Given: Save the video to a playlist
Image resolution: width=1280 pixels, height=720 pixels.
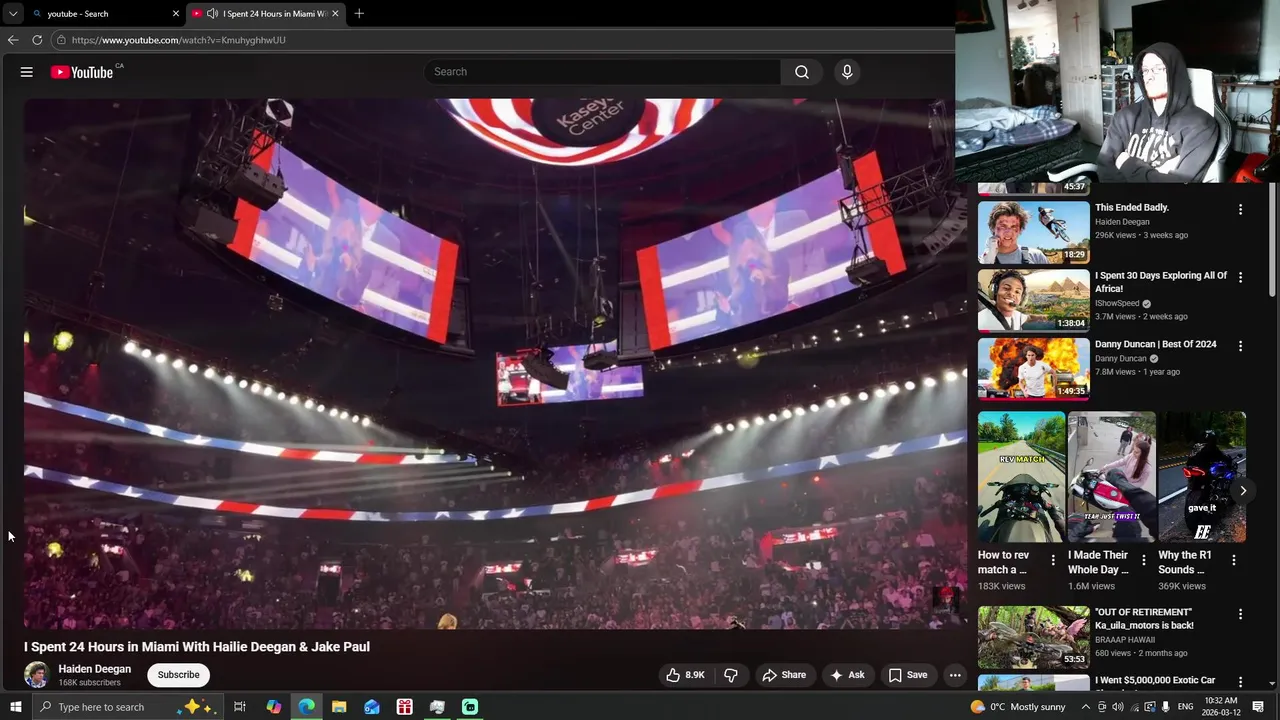Looking at the screenshot, I should [x=908, y=675].
